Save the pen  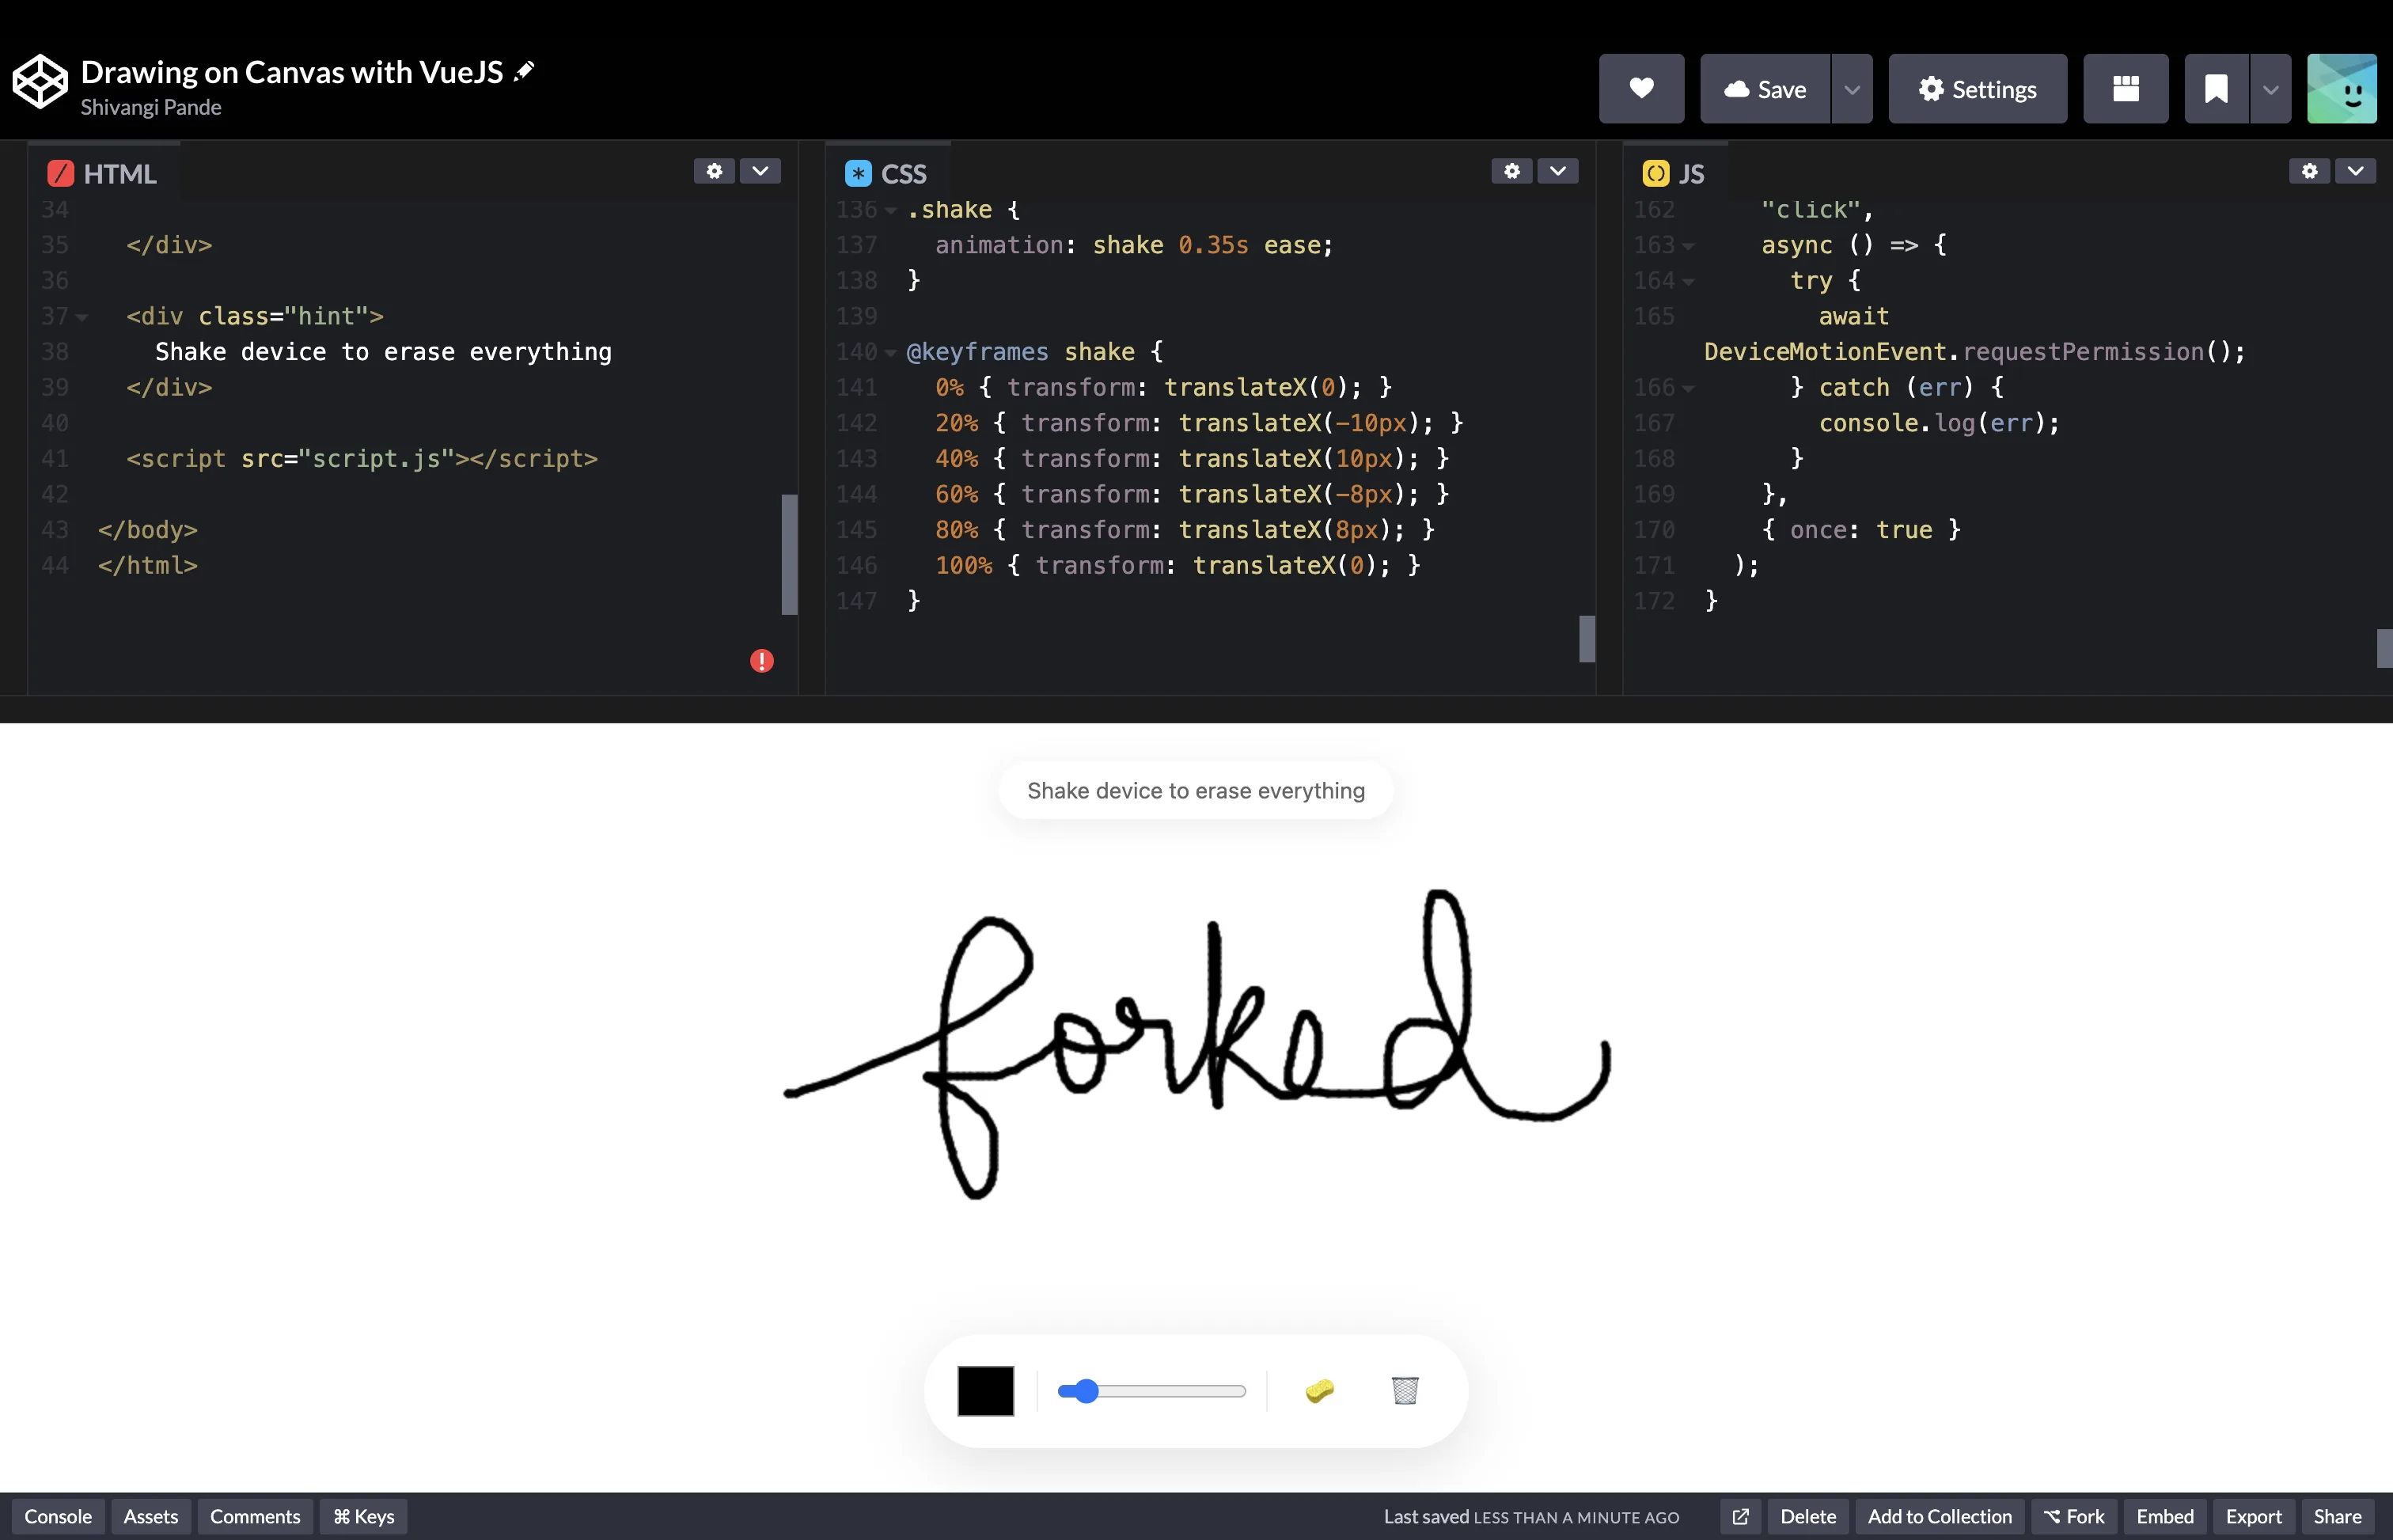(1765, 89)
